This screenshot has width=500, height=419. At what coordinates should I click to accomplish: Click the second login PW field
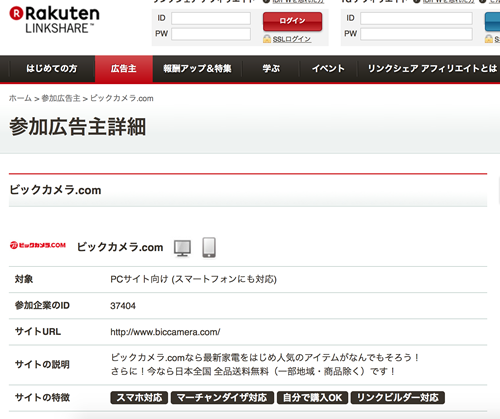[416, 34]
